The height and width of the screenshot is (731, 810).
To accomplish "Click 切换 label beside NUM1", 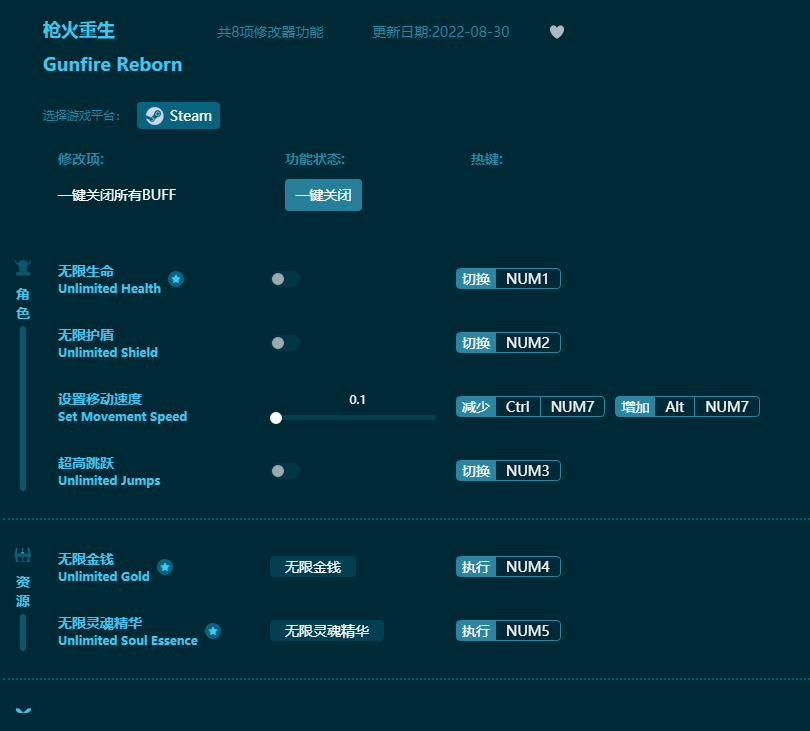I will coord(476,278).
